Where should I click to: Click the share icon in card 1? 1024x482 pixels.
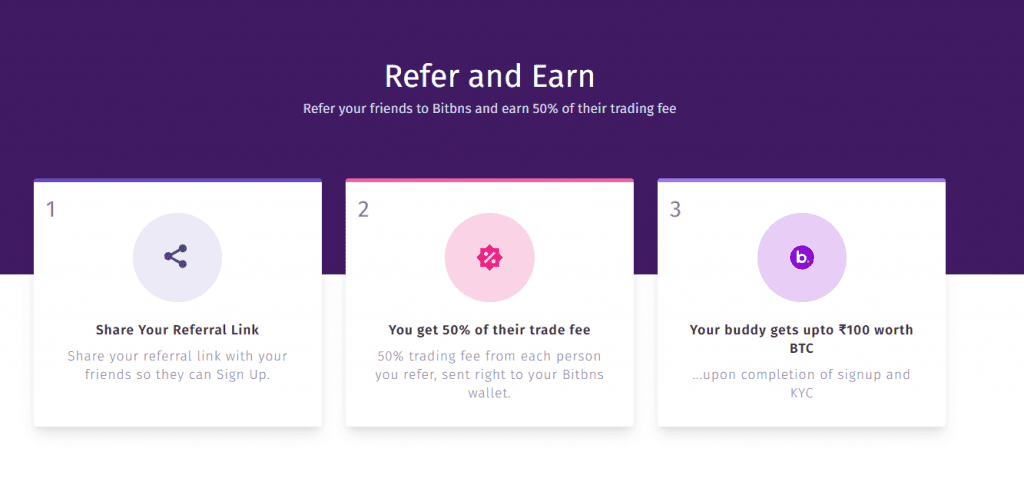click(x=176, y=257)
